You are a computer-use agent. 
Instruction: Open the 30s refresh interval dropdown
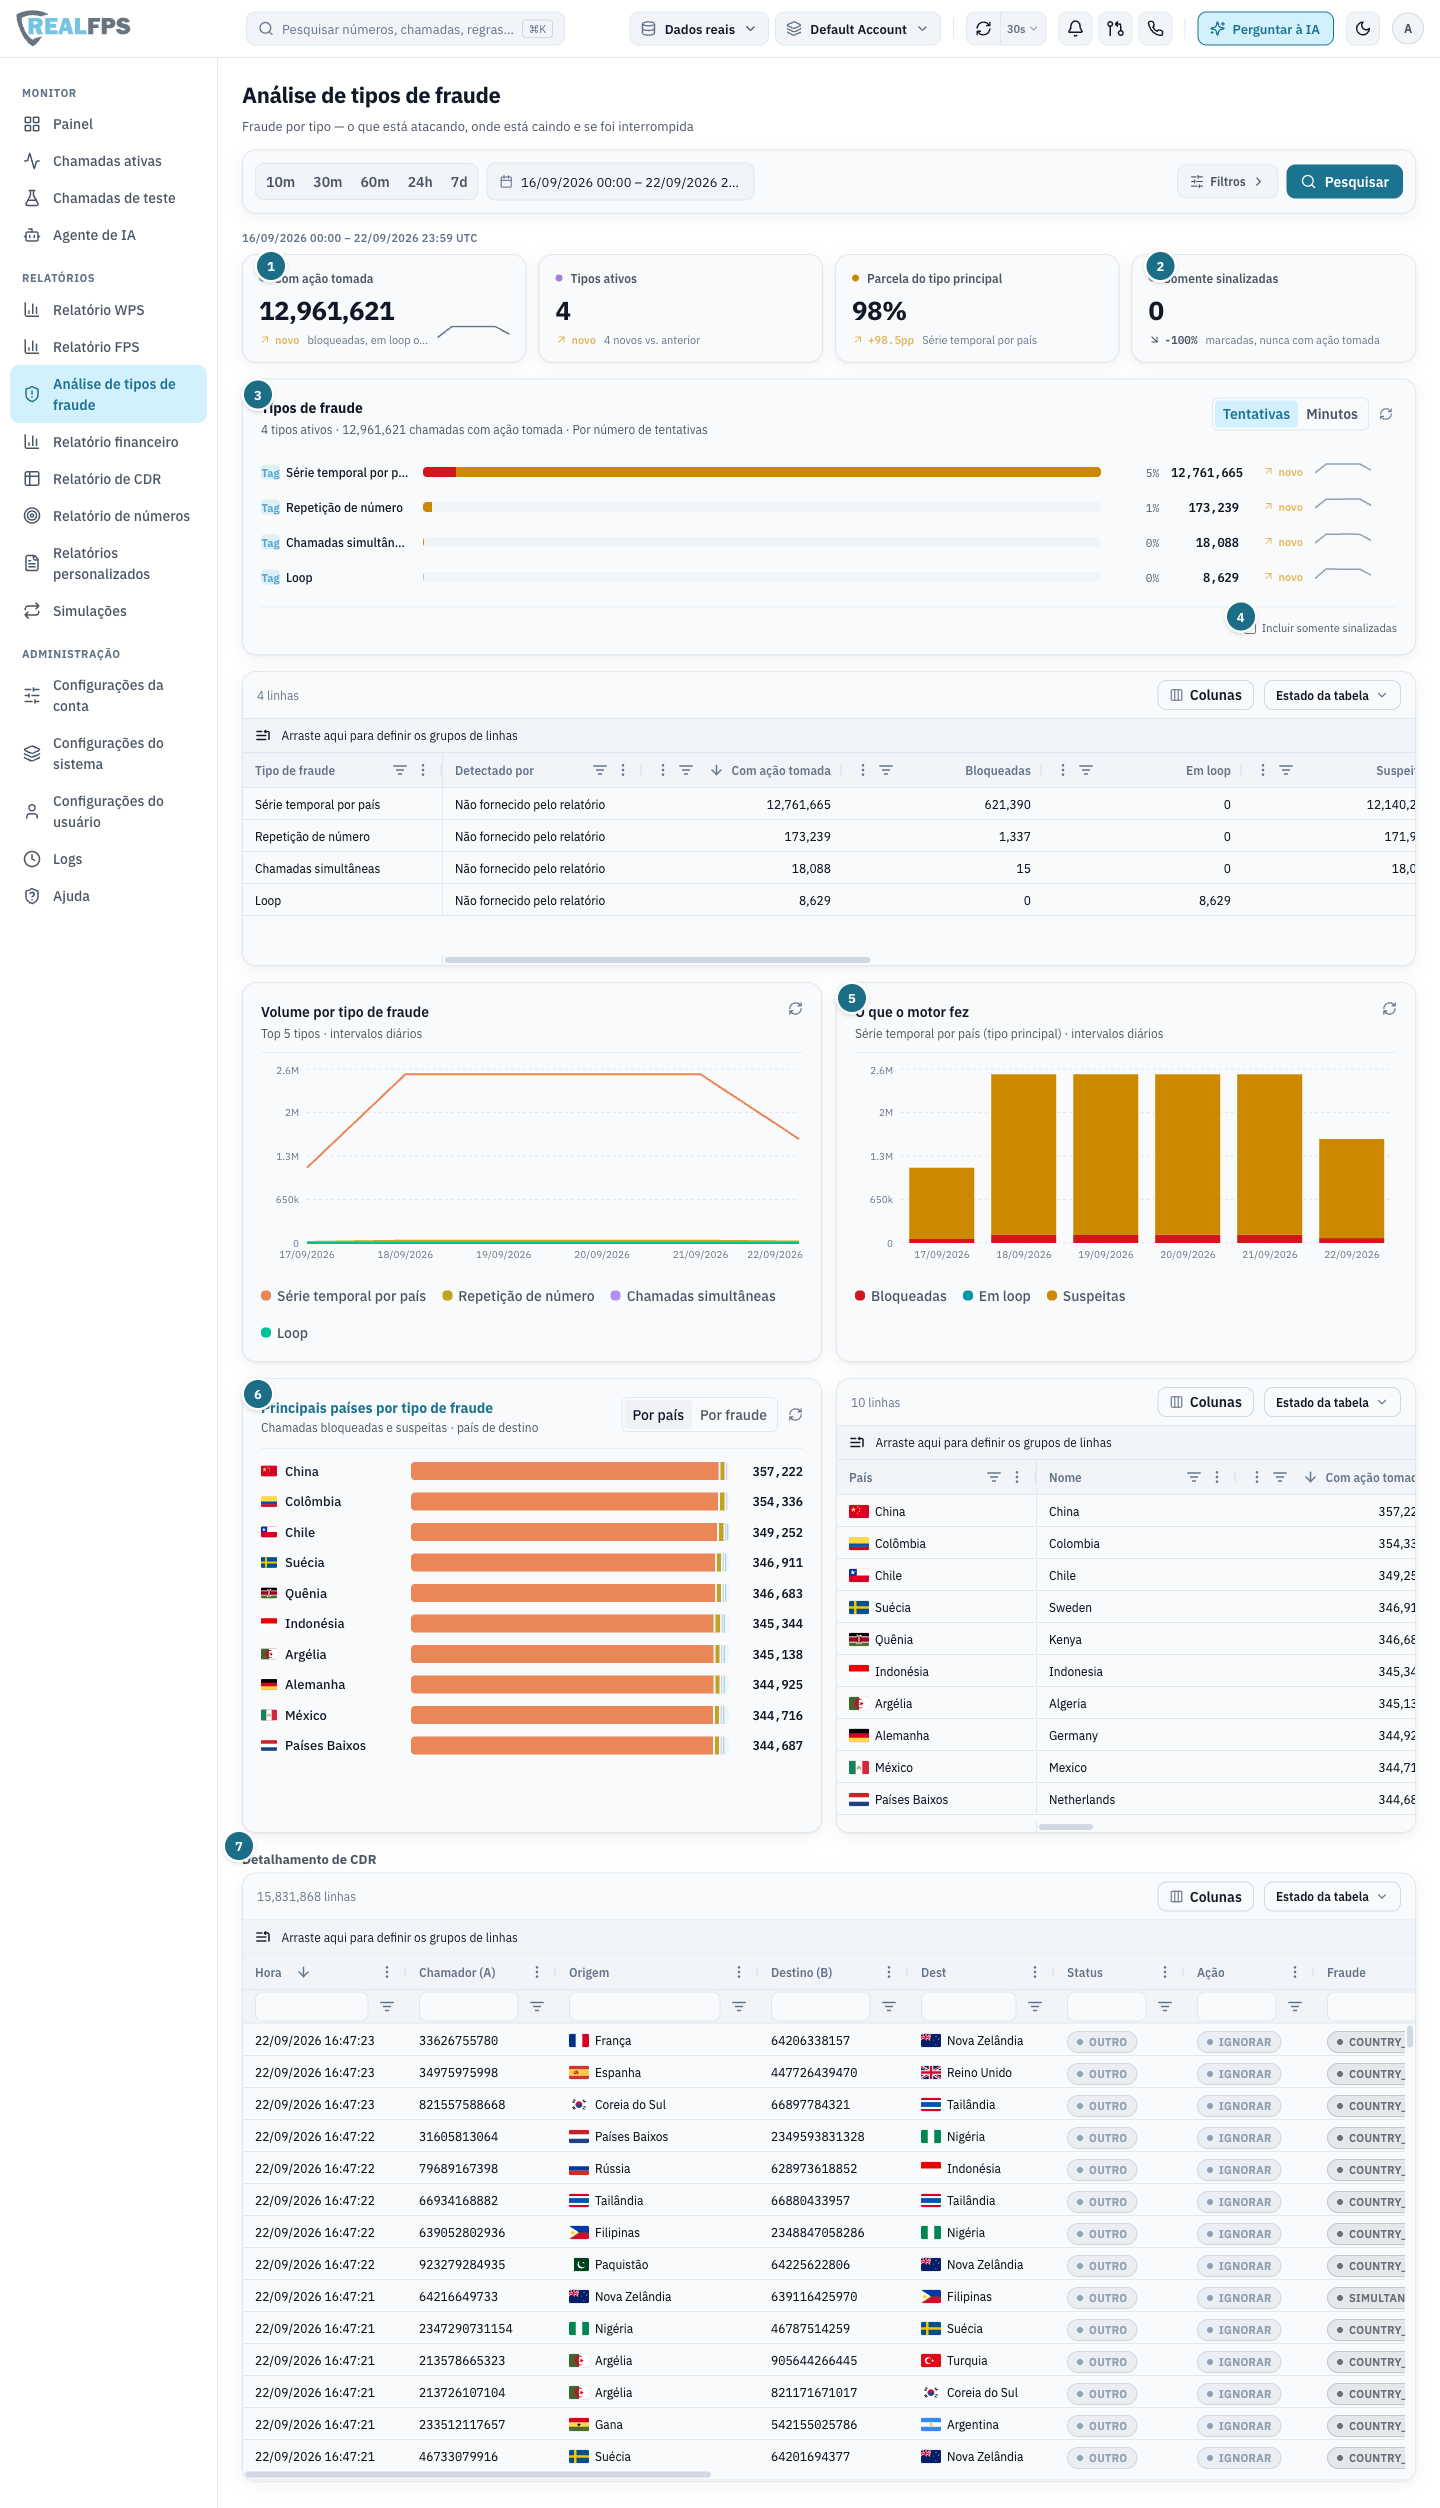pyautogui.click(x=1022, y=29)
